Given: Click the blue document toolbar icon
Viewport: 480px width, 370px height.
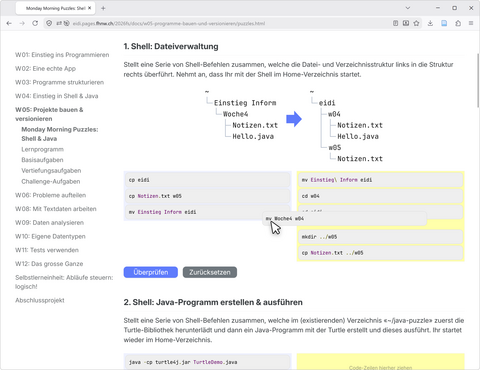Looking at the screenshot, I should (444, 23).
